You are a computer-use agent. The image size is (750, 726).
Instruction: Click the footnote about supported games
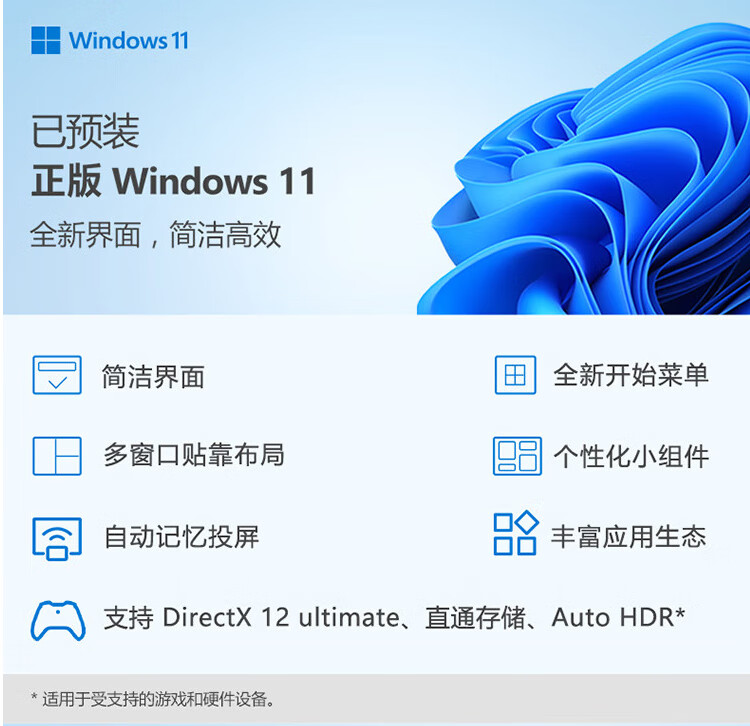coord(153,699)
